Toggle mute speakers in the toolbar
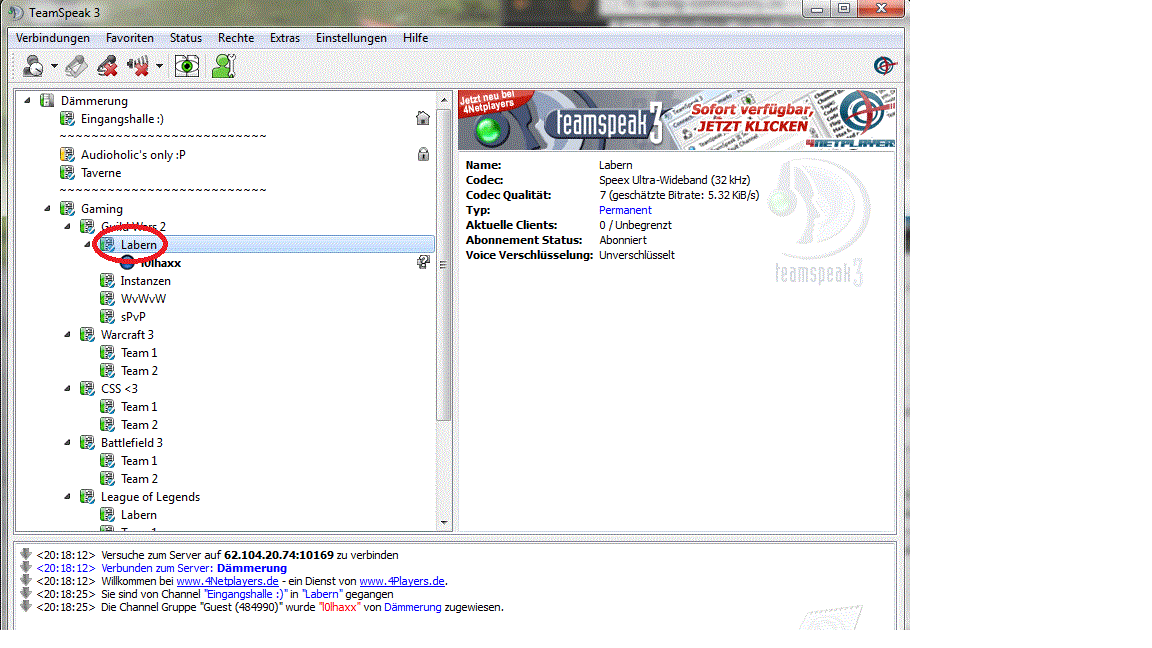Viewport: 1152px width, 648px height. pos(138,66)
